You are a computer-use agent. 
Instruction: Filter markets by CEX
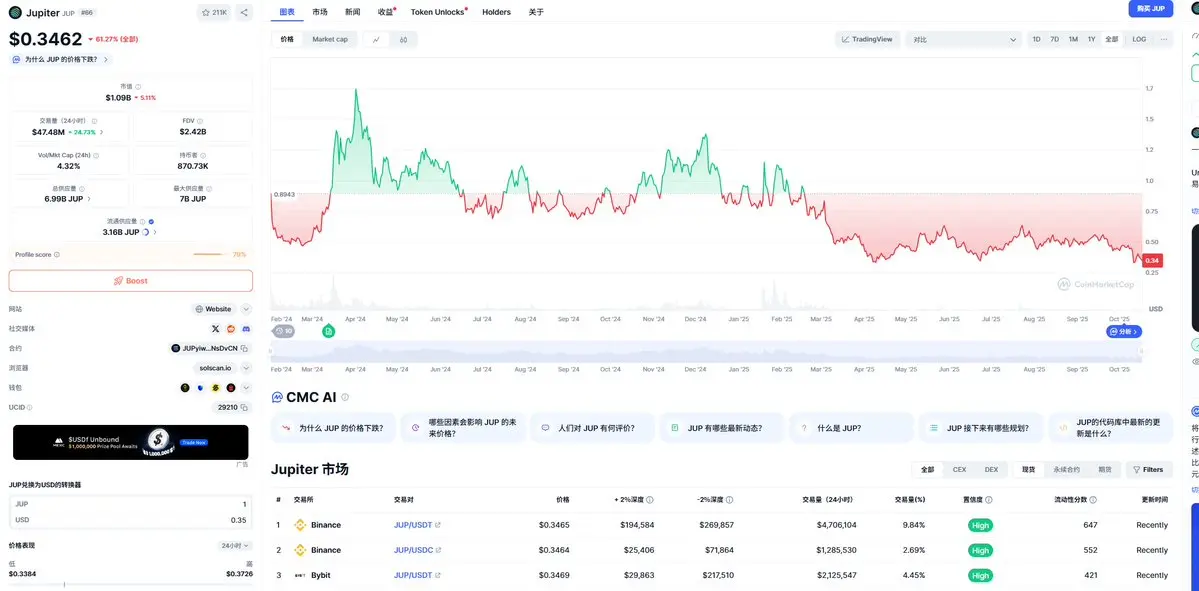(x=959, y=469)
